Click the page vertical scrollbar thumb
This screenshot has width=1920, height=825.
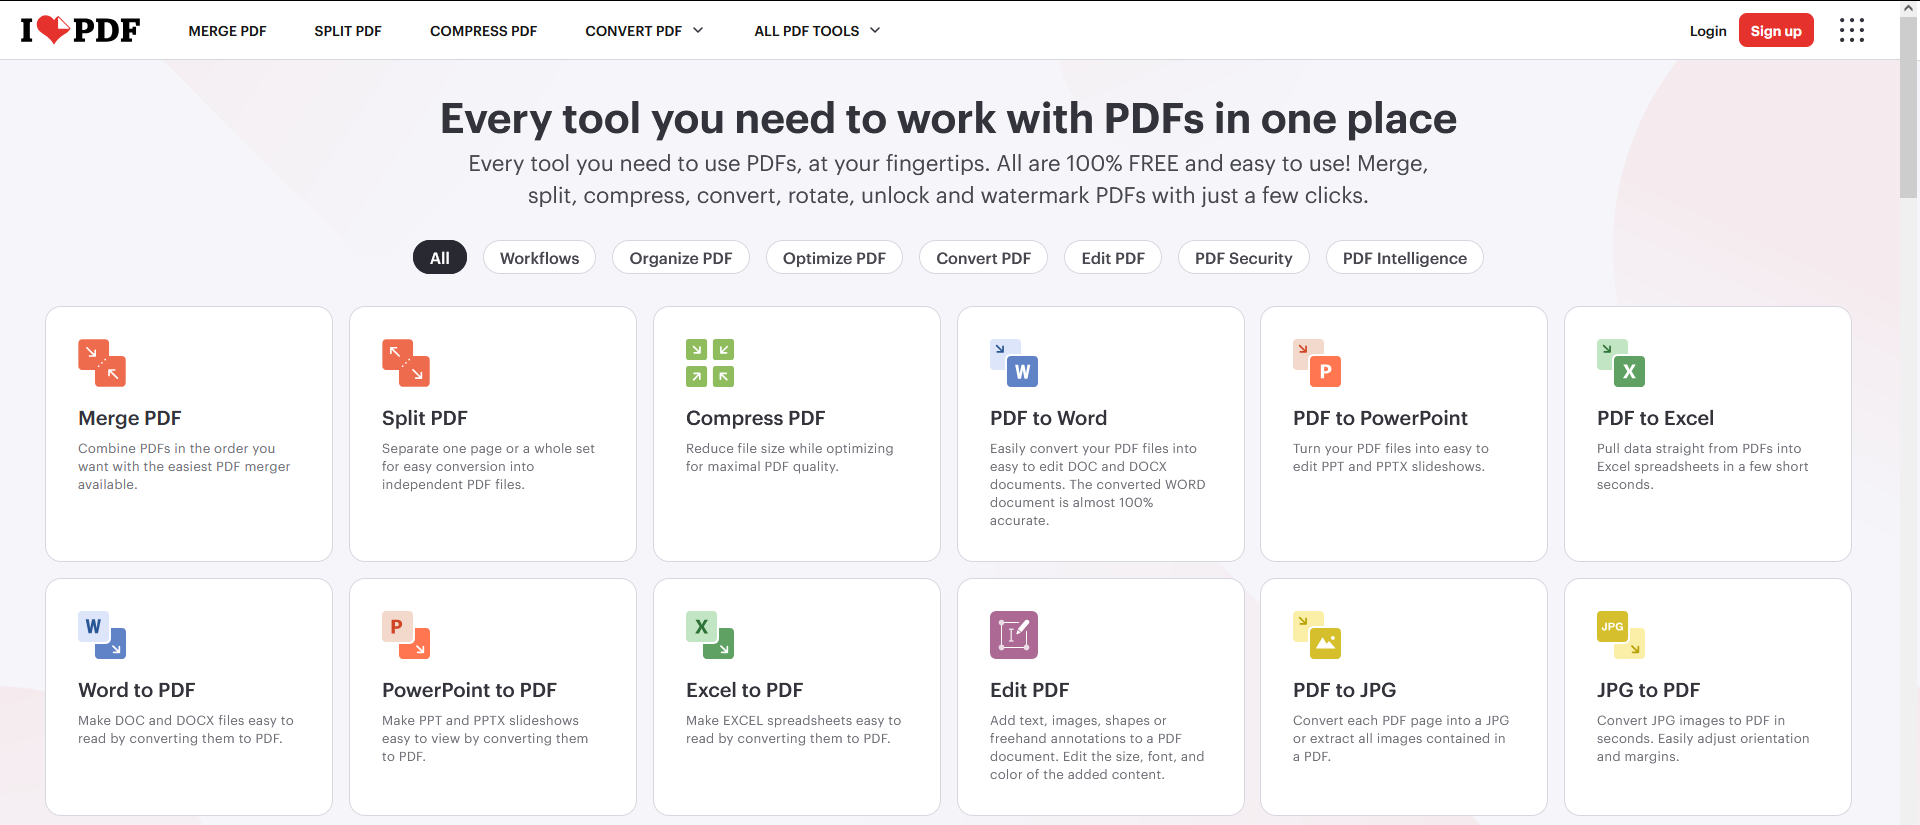tap(1909, 105)
